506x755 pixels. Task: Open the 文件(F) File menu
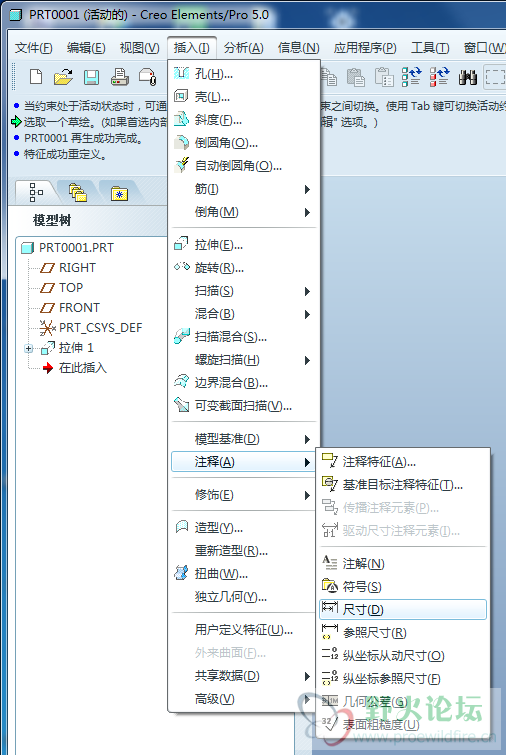(x=33, y=48)
